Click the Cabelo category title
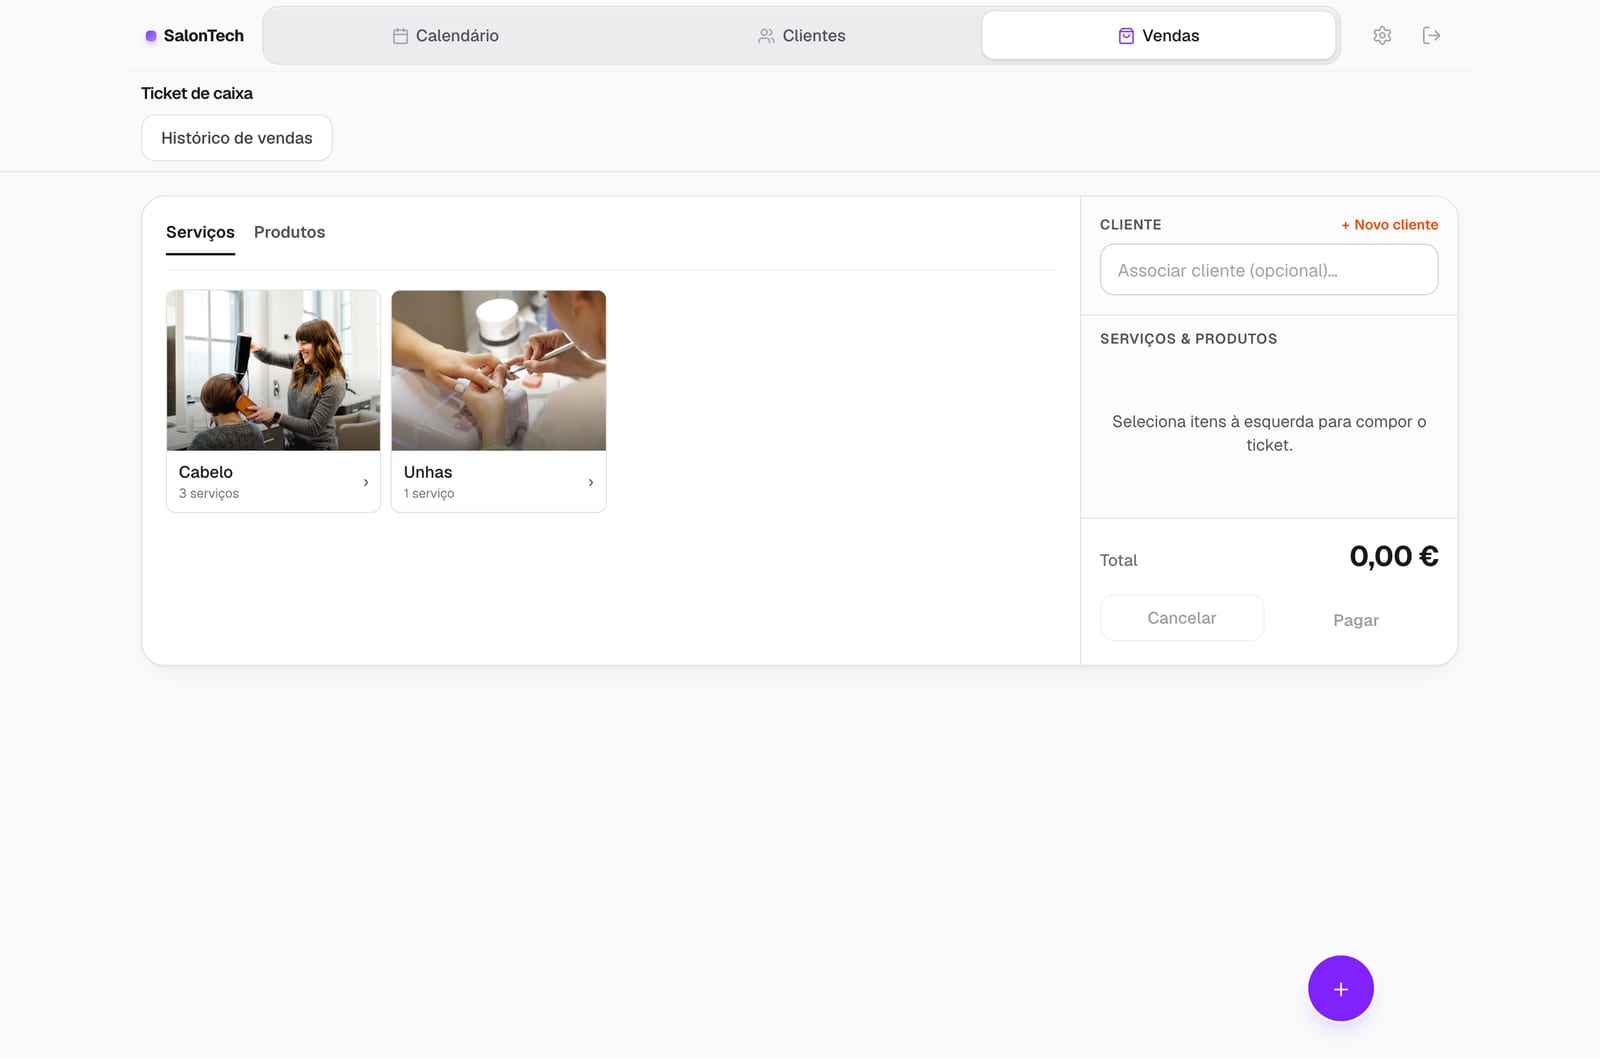The height and width of the screenshot is (1059, 1600). (x=206, y=472)
